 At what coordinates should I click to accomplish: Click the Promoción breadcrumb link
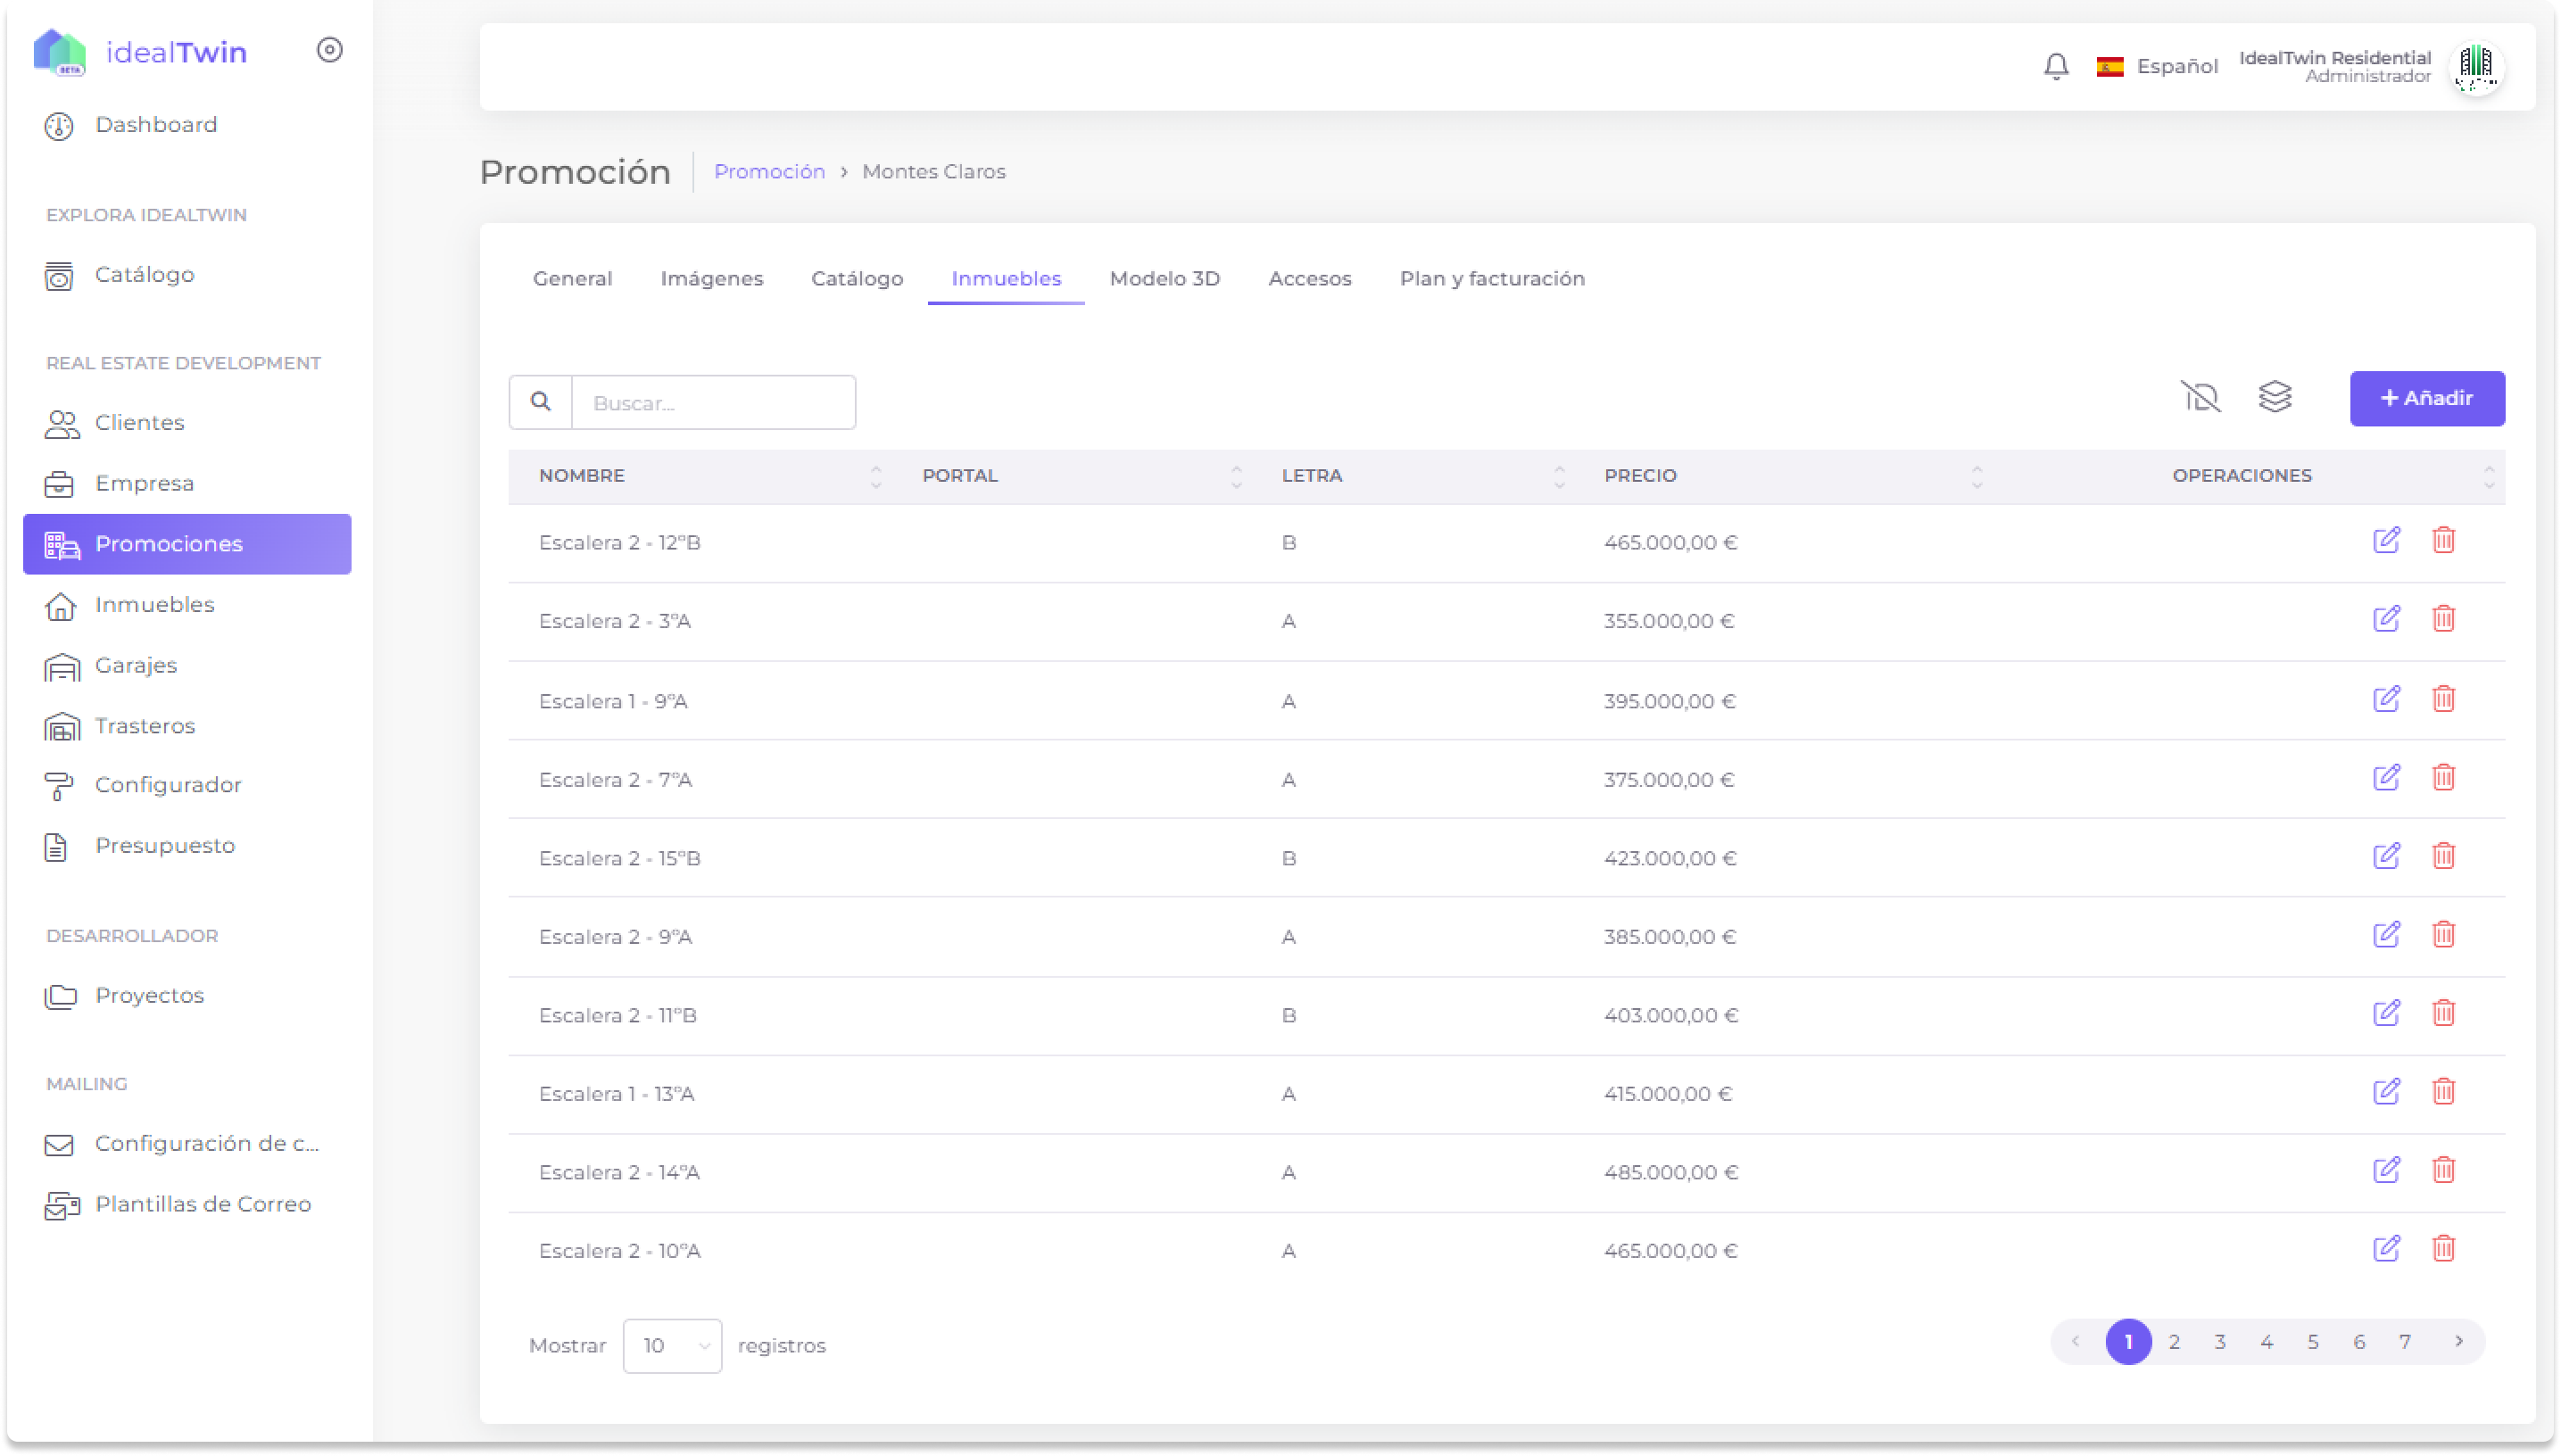coord(769,172)
